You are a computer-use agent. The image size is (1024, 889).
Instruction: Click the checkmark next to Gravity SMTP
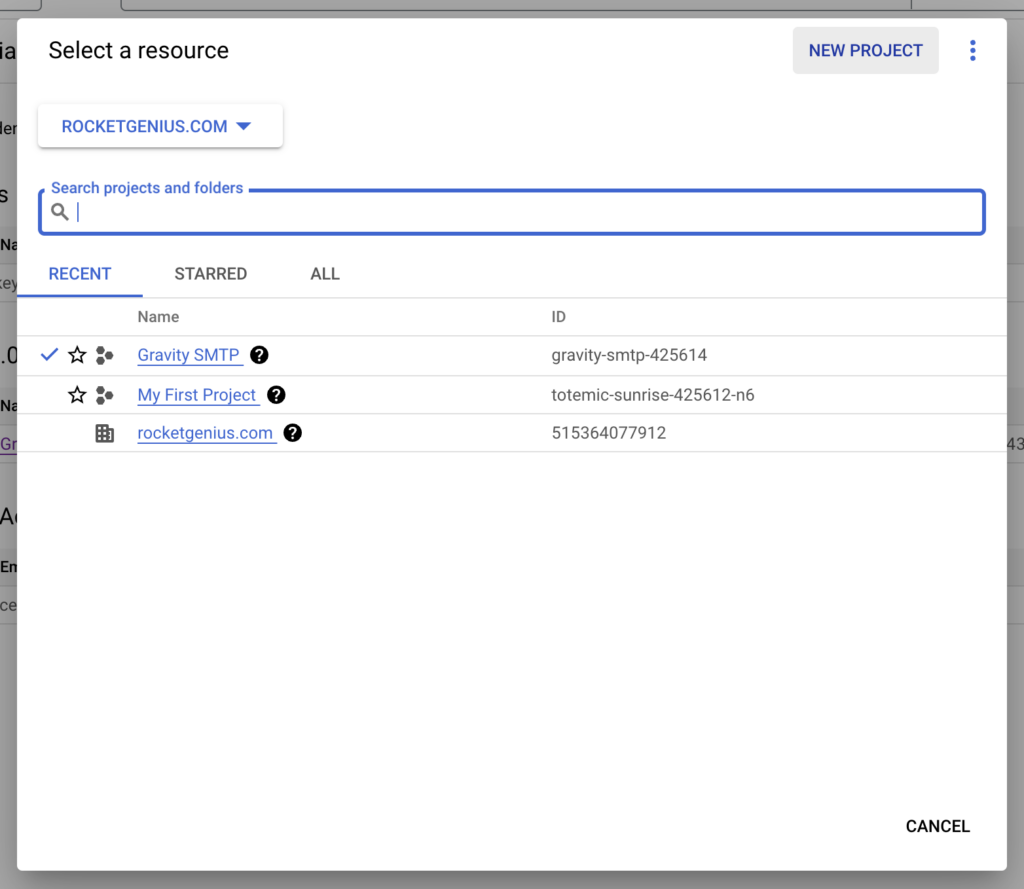49,355
